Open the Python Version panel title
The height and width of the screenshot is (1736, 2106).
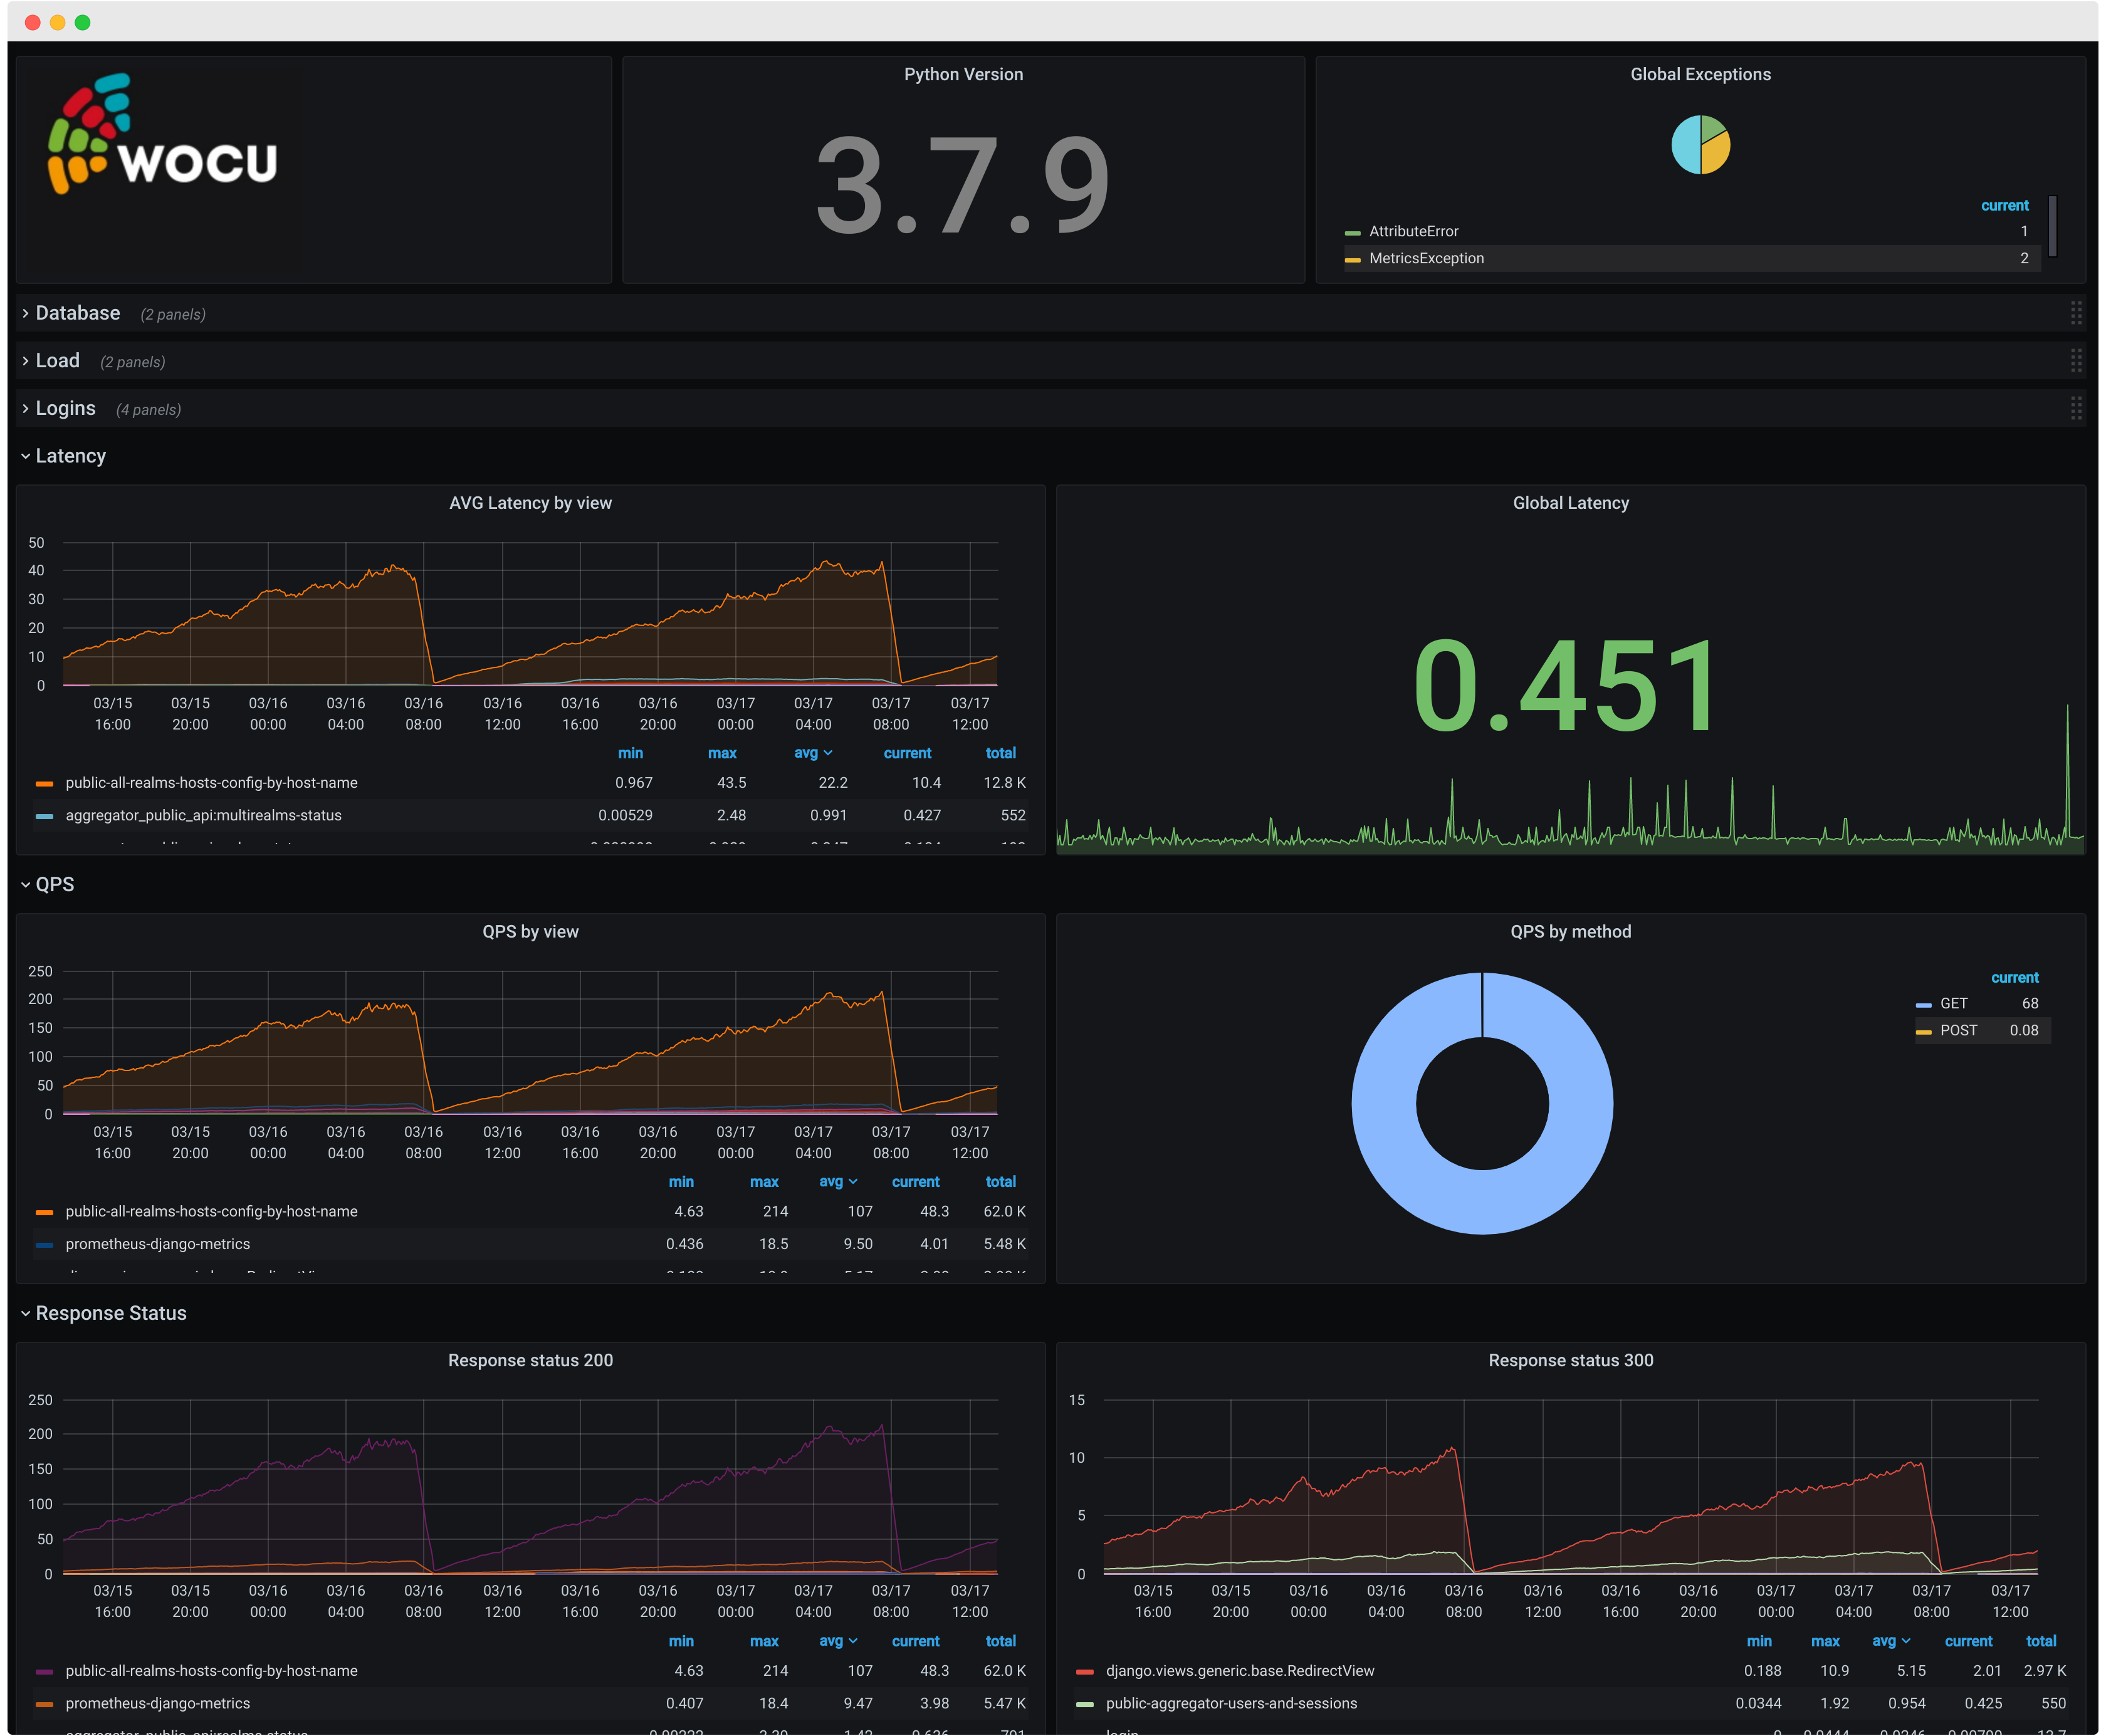coord(963,74)
